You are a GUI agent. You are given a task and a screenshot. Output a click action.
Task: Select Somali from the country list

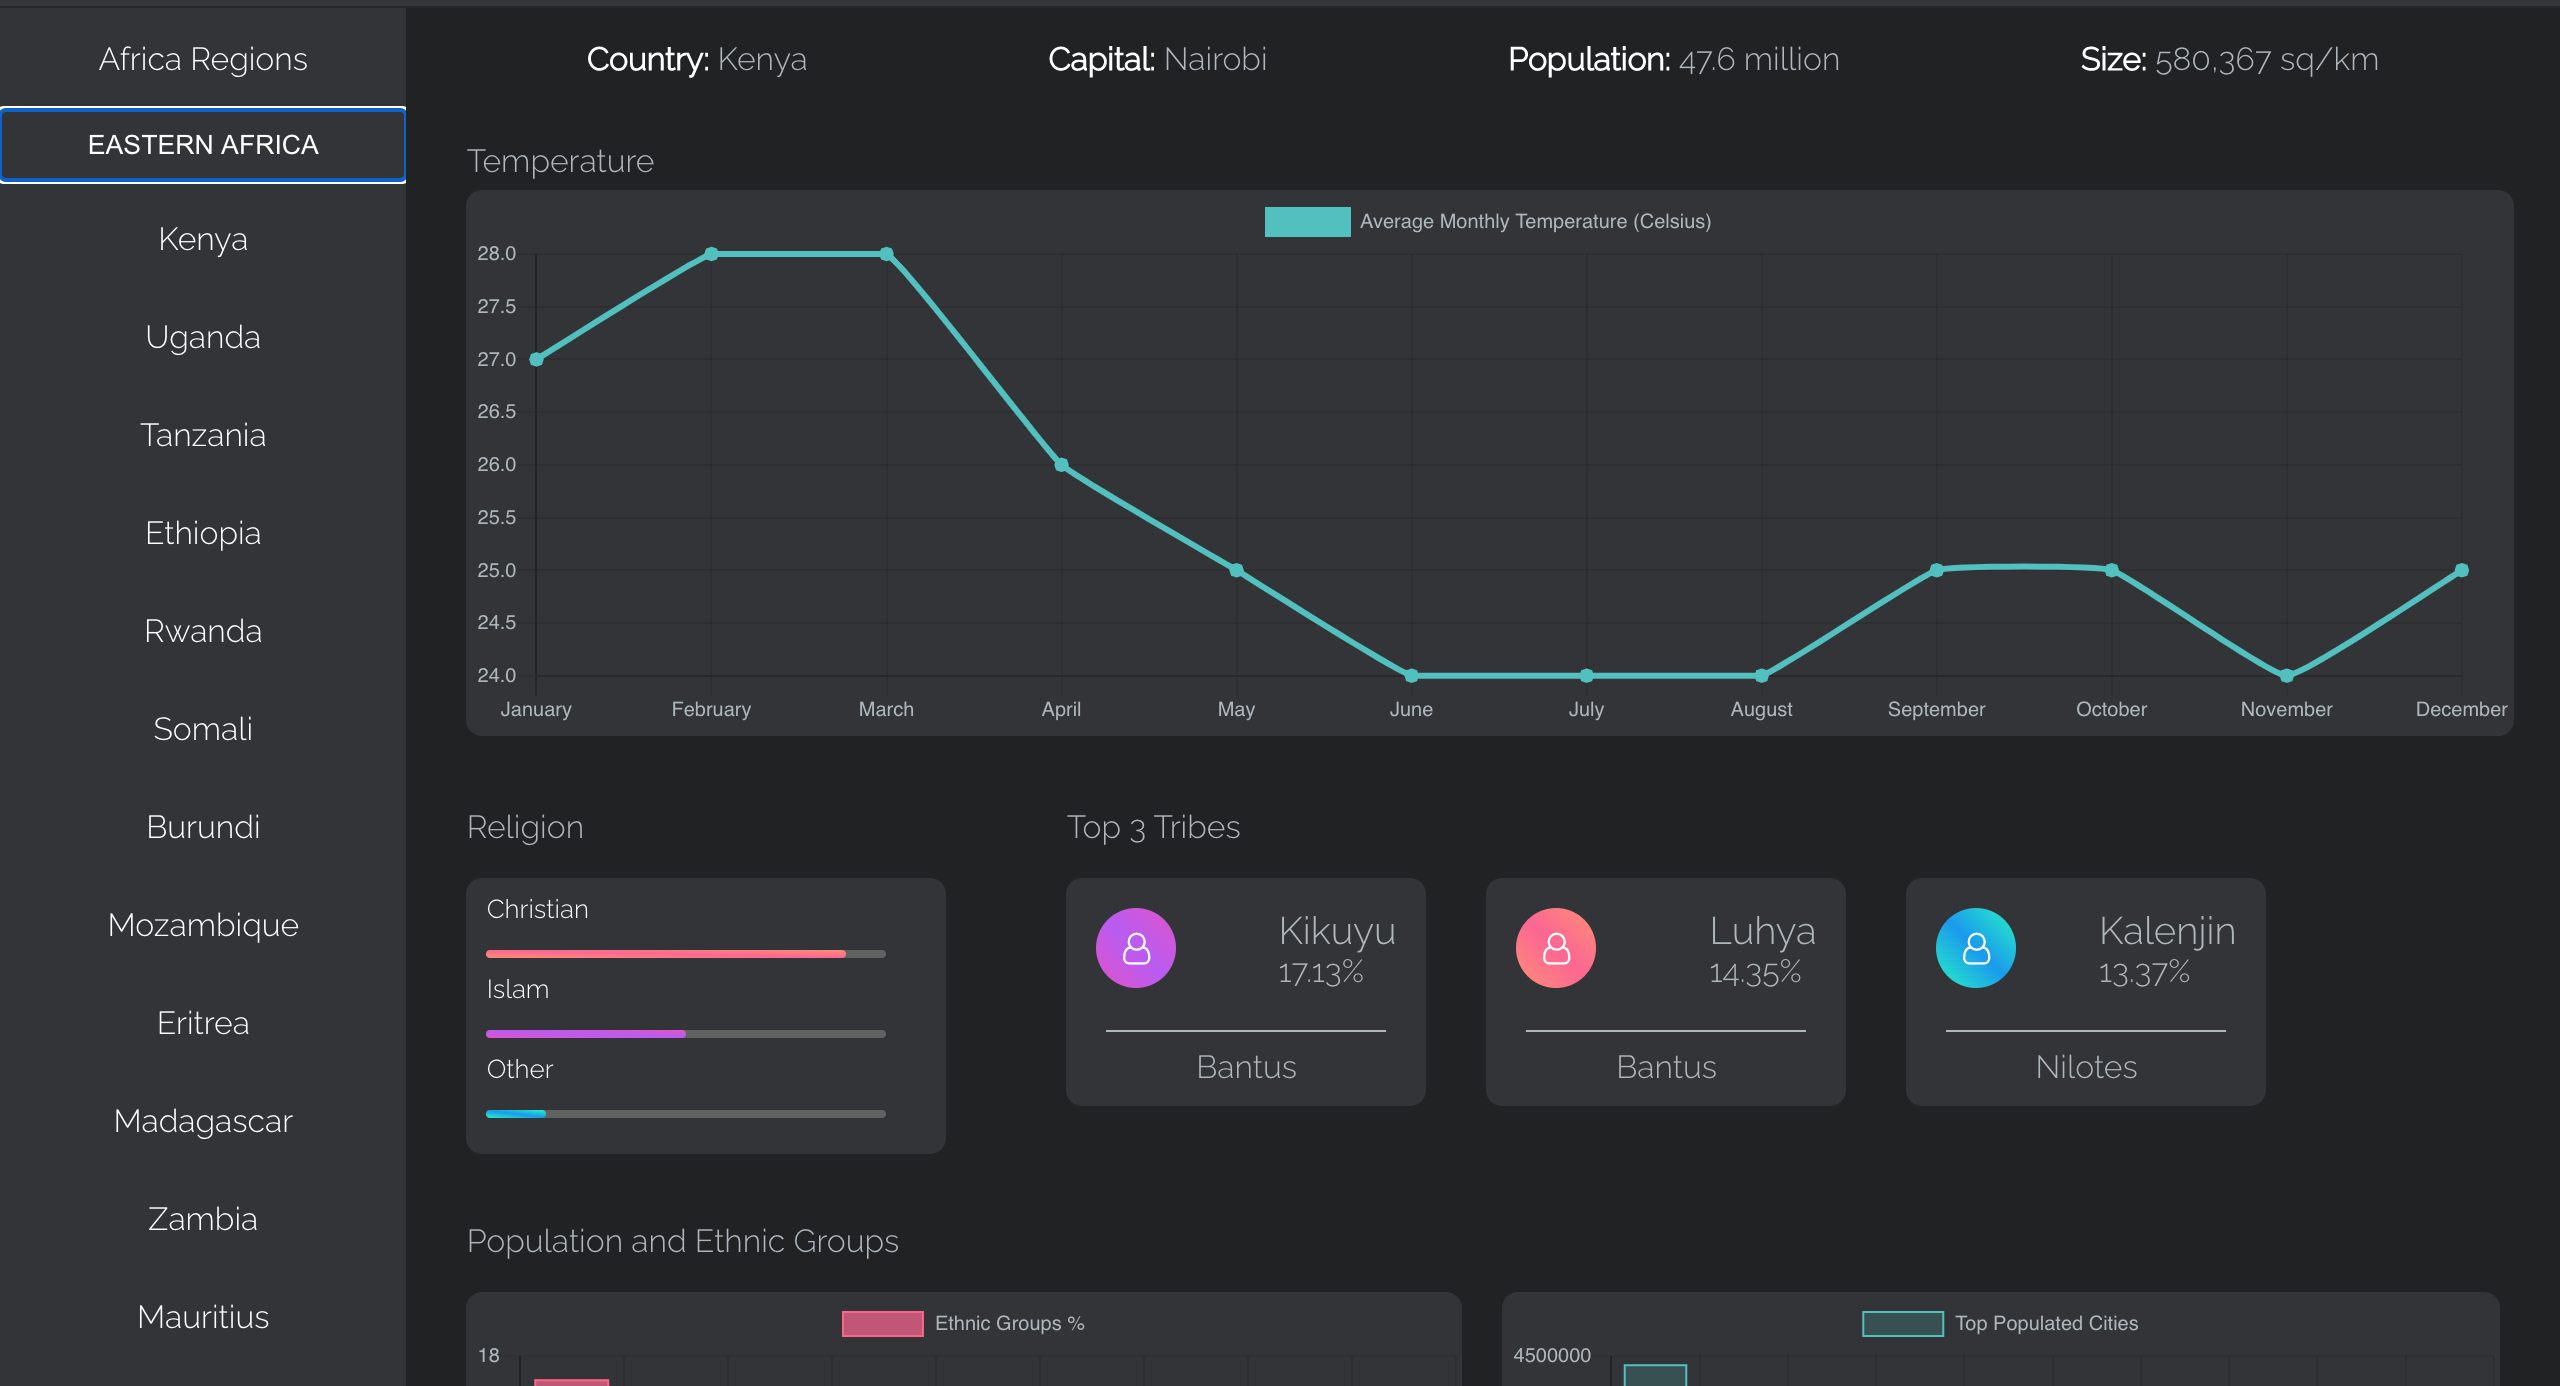tap(203, 729)
